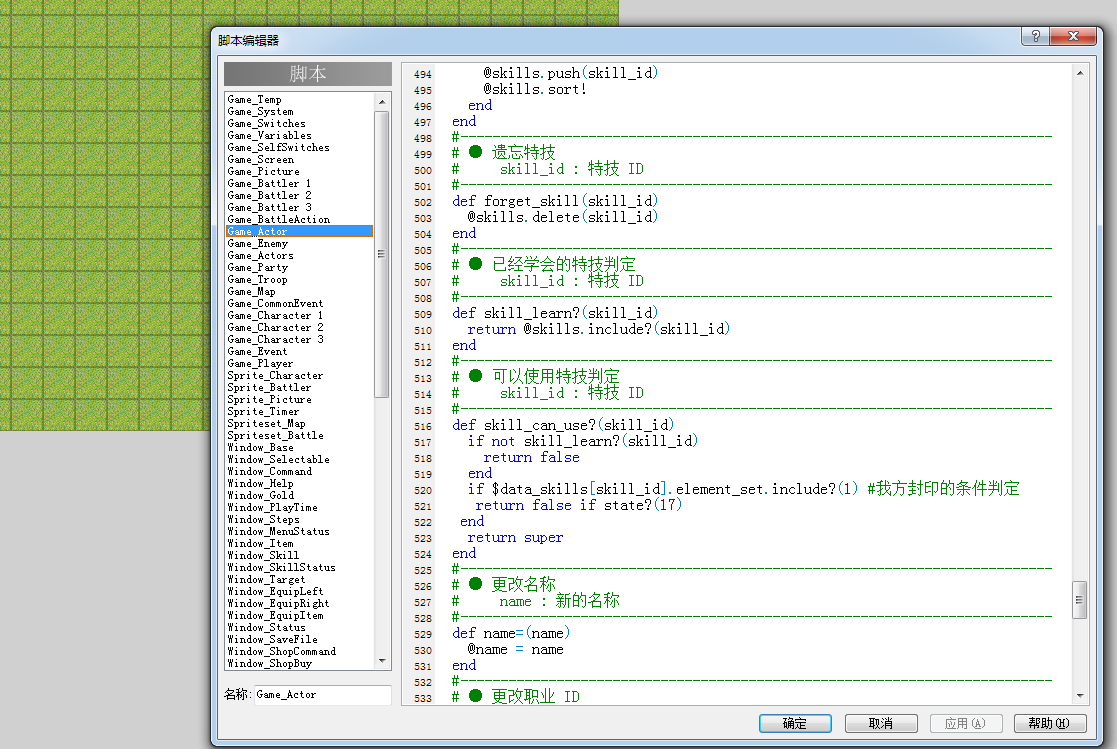Screen dimensions: 1117x749
Task: Select Window_PlayTime script
Action: (x=299, y=507)
